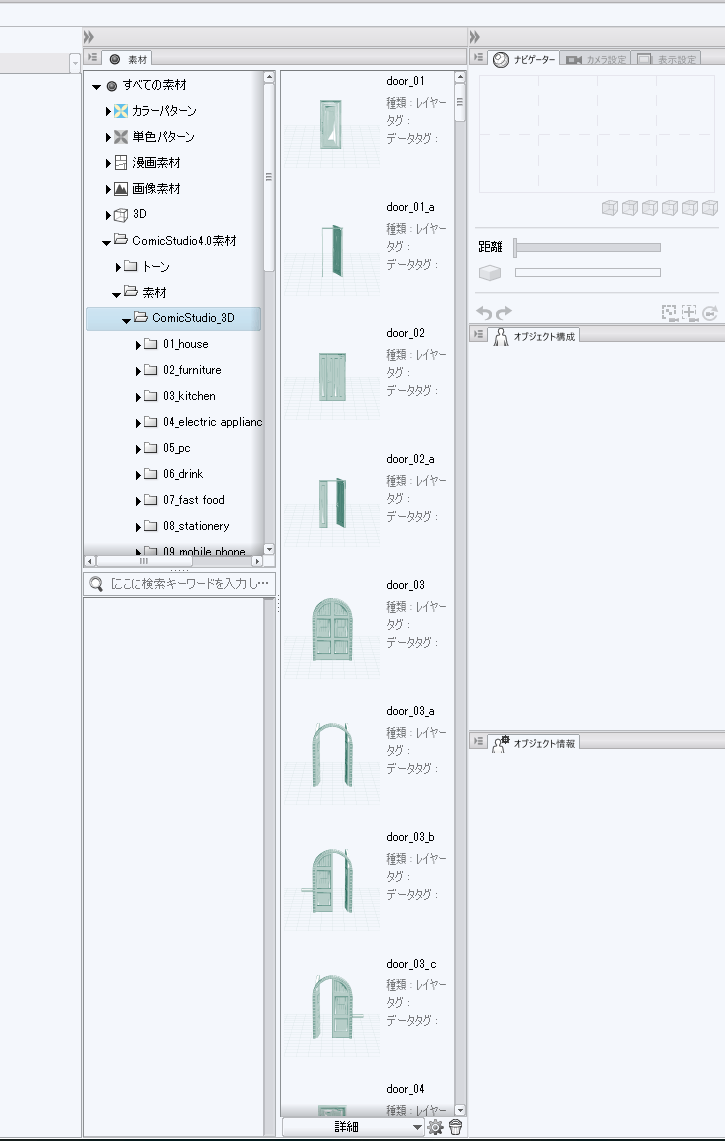Select the 漫画素材 category
The height and width of the screenshot is (1141, 725).
click(x=156, y=163)
